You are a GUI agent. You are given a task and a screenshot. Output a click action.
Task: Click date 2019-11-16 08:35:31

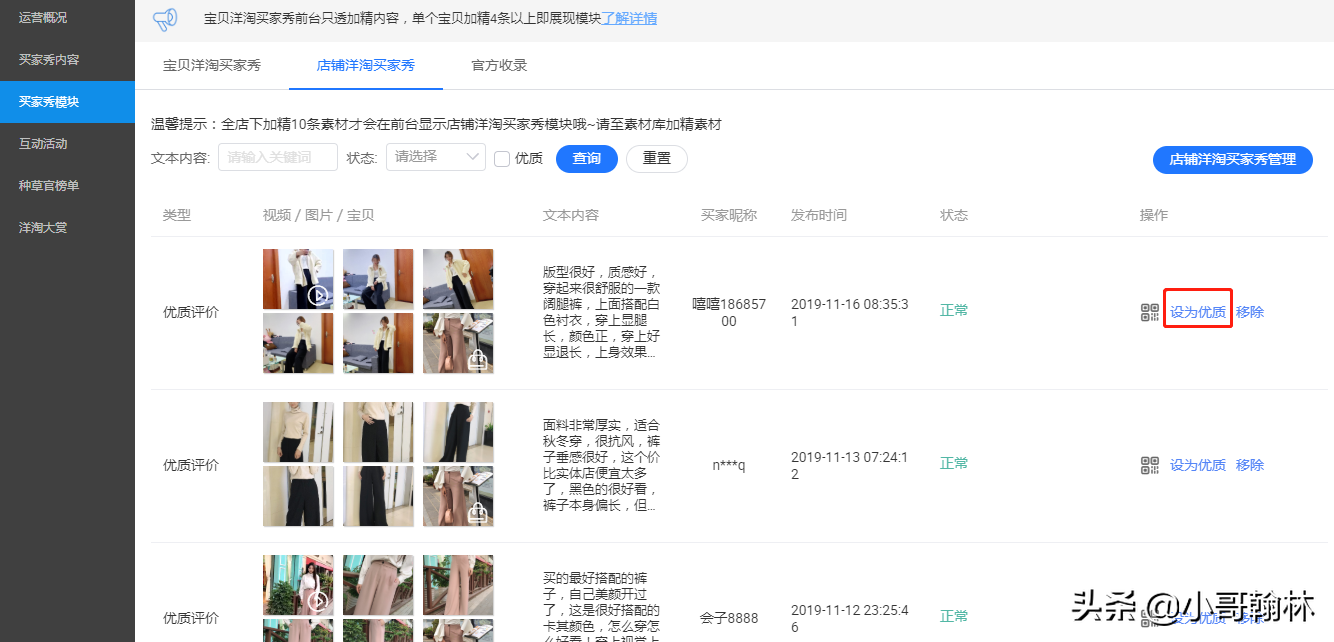pos(850,313)
